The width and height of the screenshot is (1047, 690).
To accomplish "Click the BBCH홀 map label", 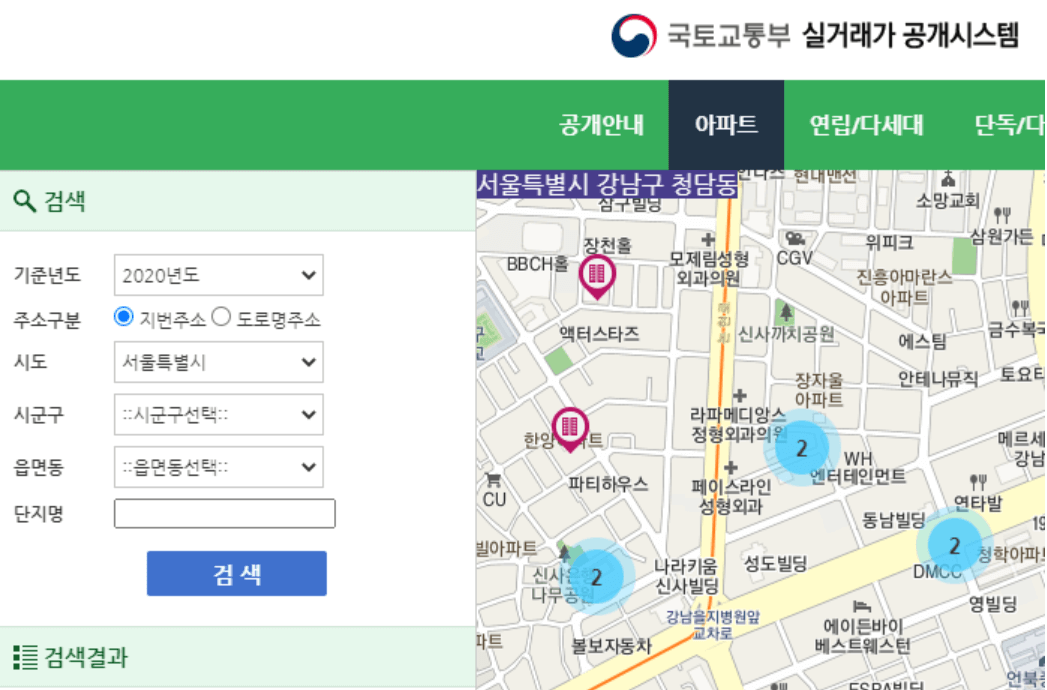I will tap(537, 265).
